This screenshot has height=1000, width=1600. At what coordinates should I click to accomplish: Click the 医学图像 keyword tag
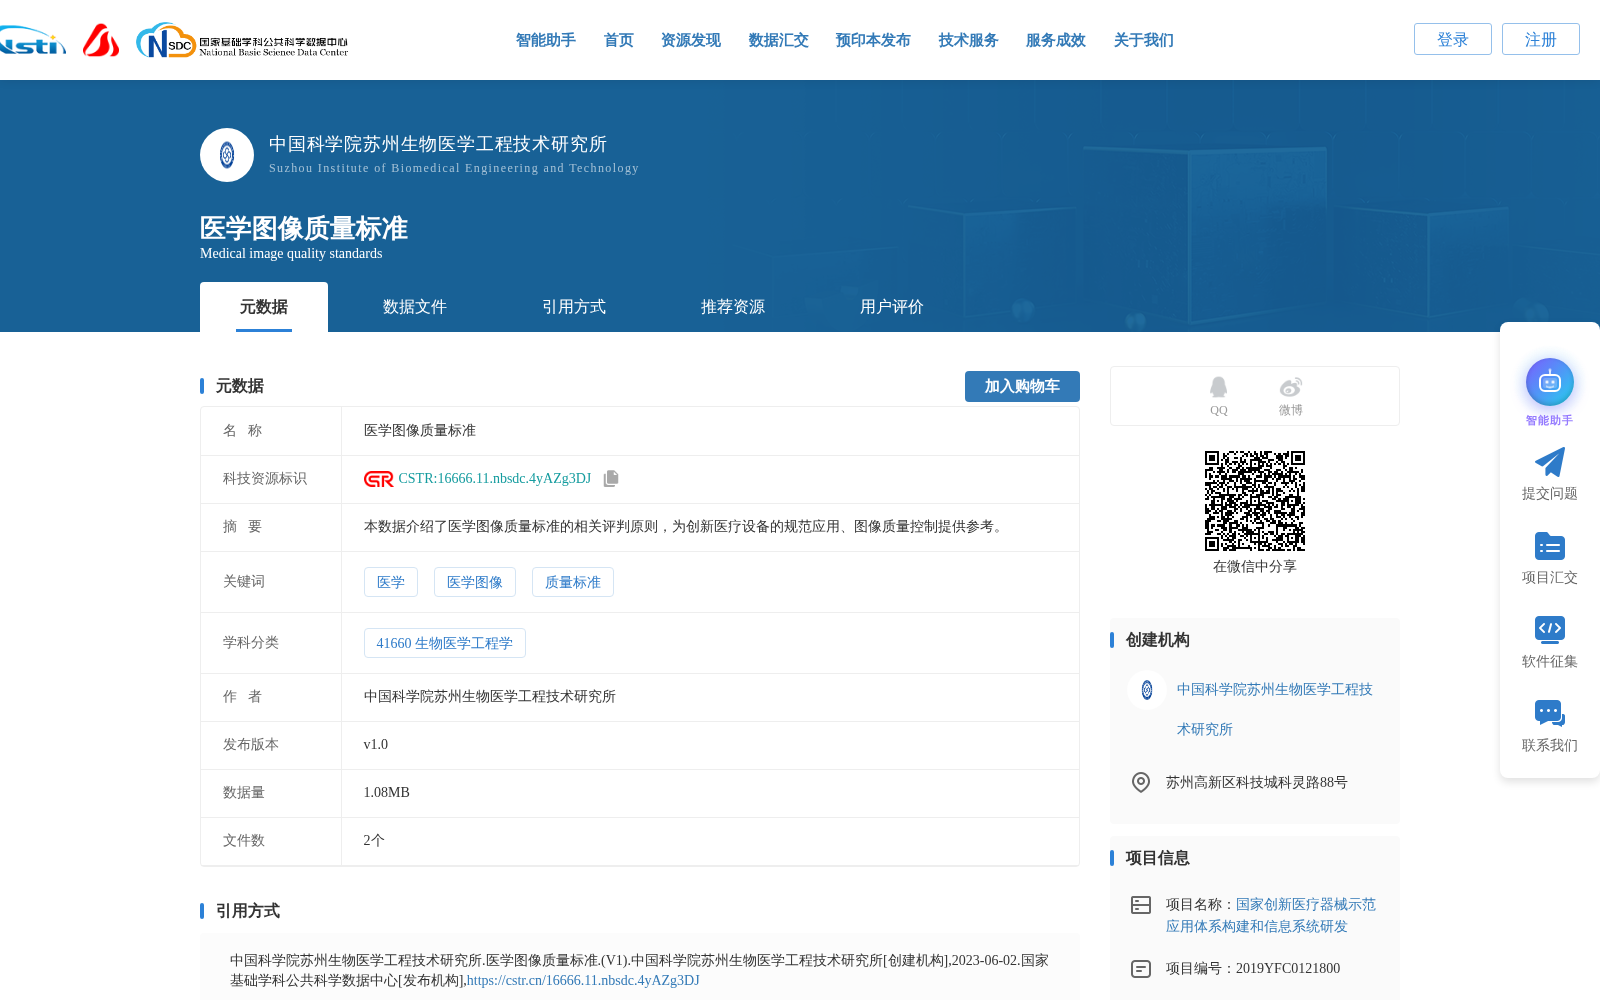(475, 582)
